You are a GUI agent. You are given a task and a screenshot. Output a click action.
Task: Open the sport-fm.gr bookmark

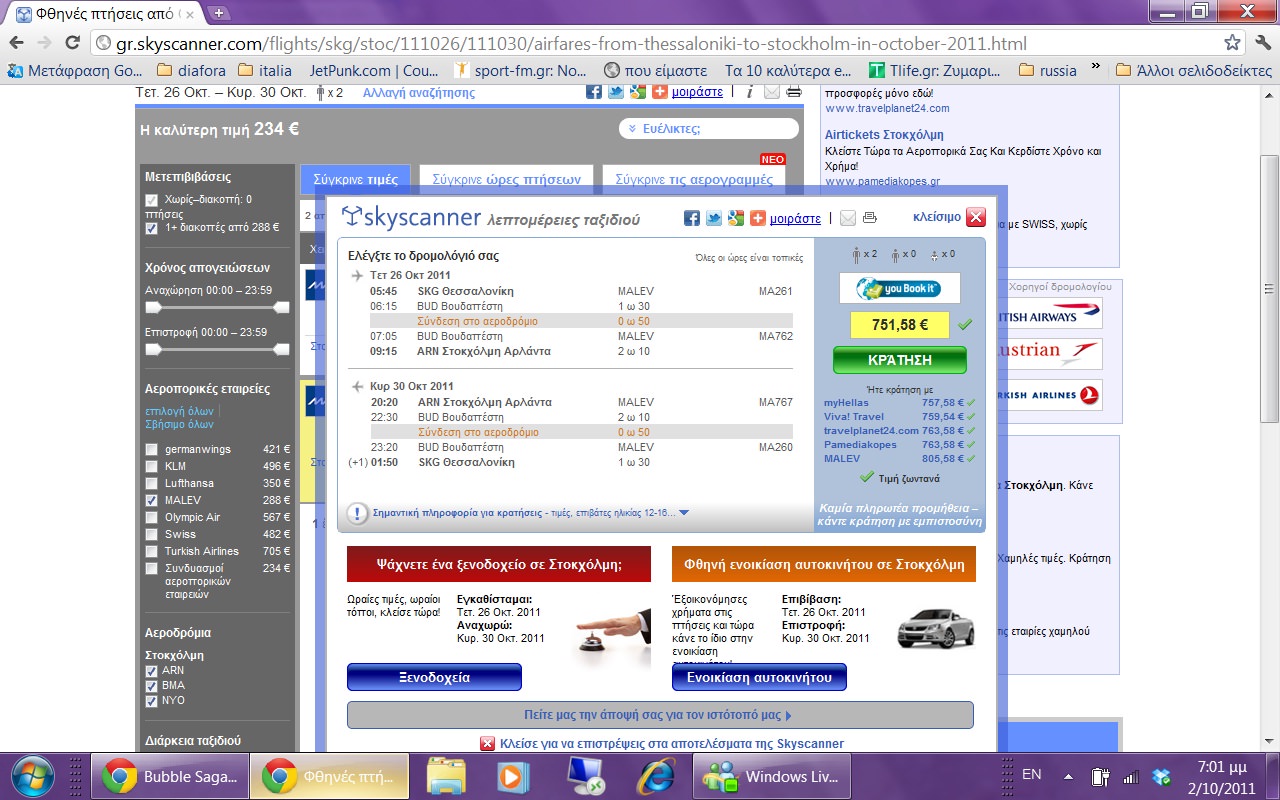point(520,70)
